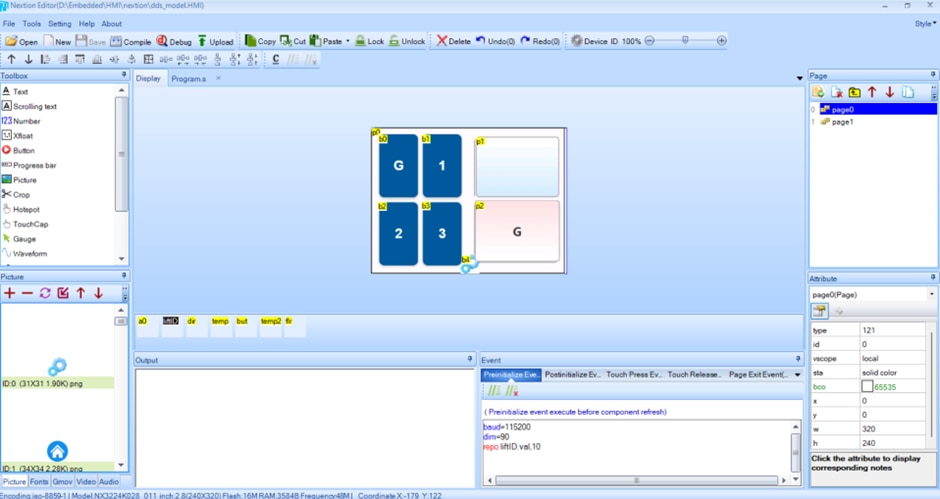Increase zoom with the plus button

pos(722,41)
